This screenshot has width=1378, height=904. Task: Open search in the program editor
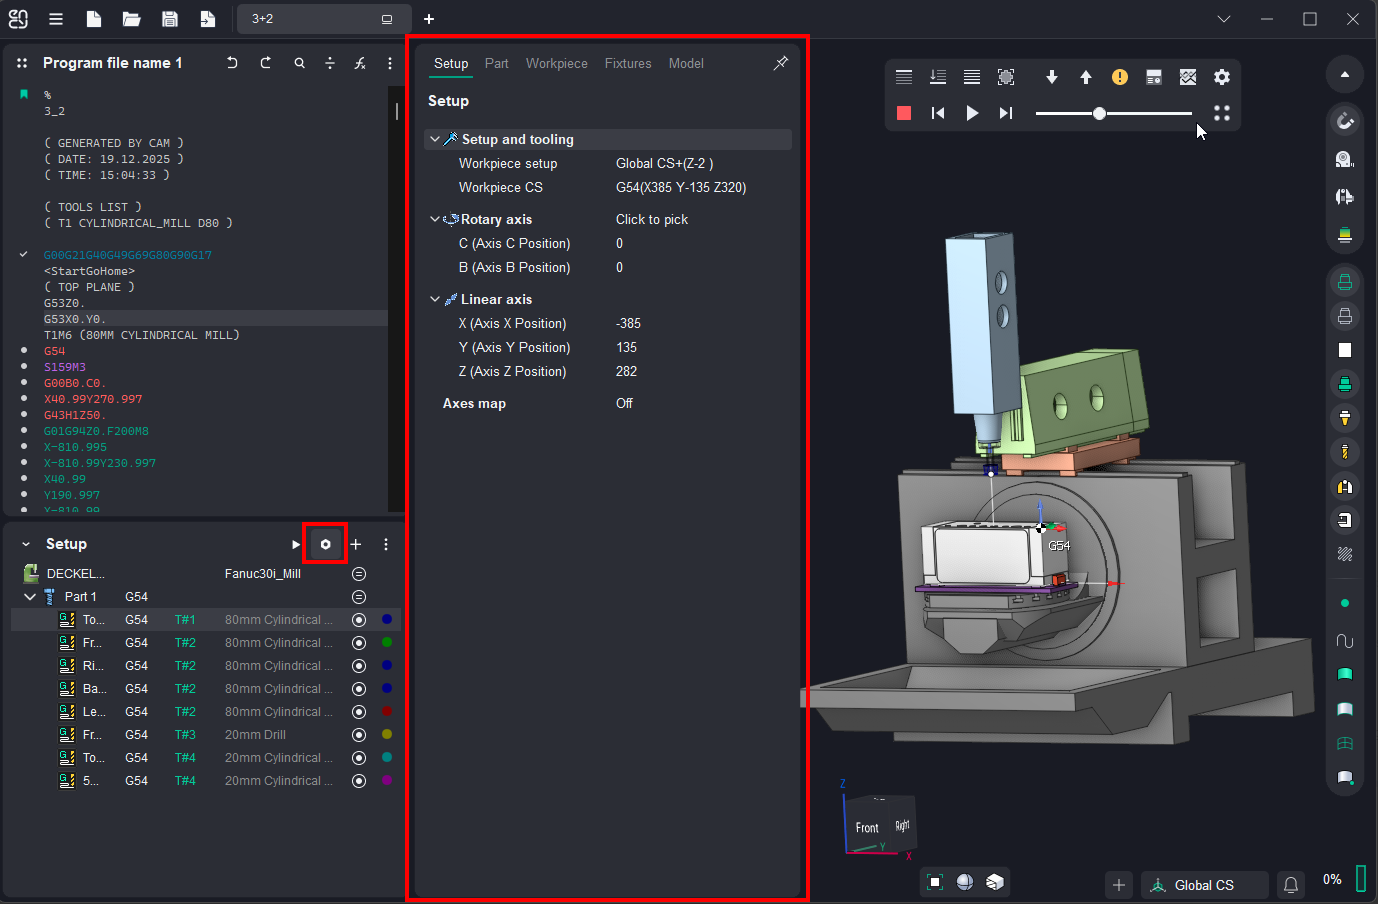coord(299,63)
